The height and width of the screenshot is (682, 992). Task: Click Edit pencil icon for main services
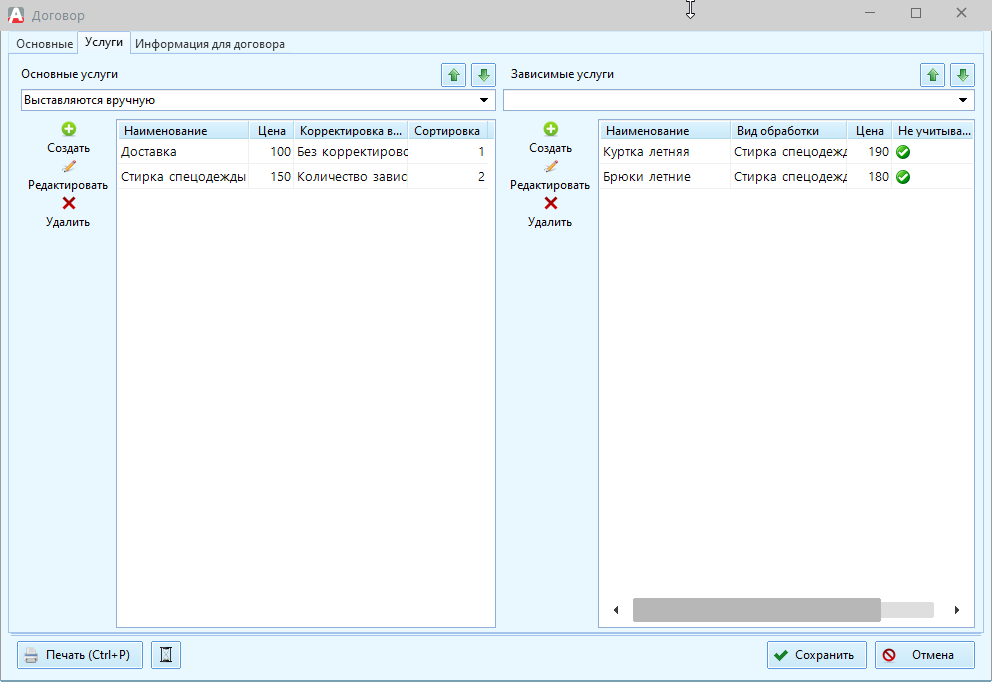coord(68,166)
